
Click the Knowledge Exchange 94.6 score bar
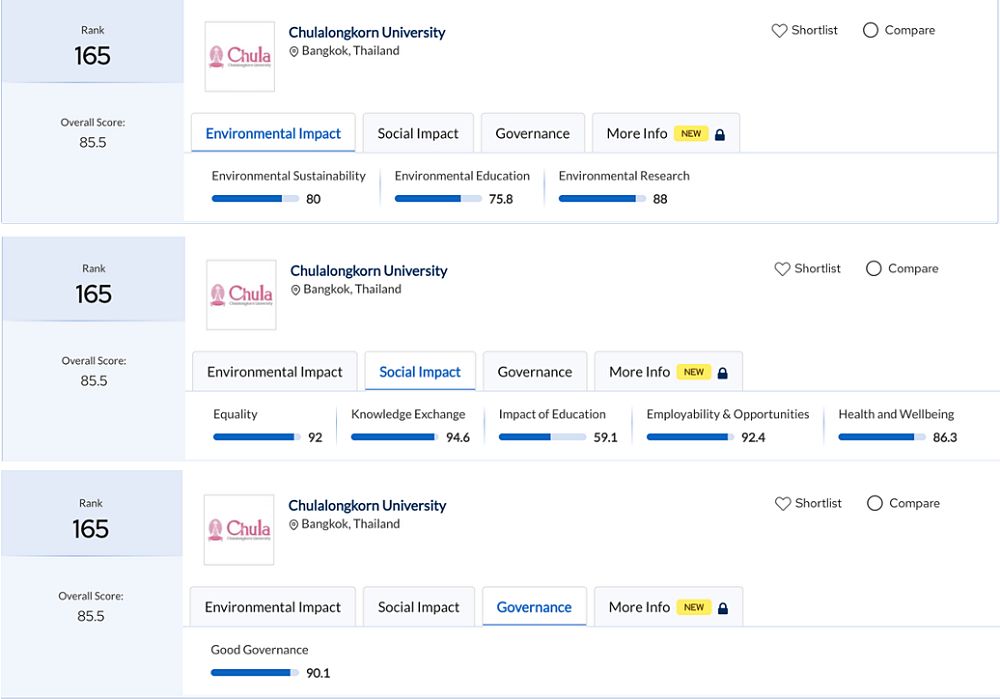(393, 437)
